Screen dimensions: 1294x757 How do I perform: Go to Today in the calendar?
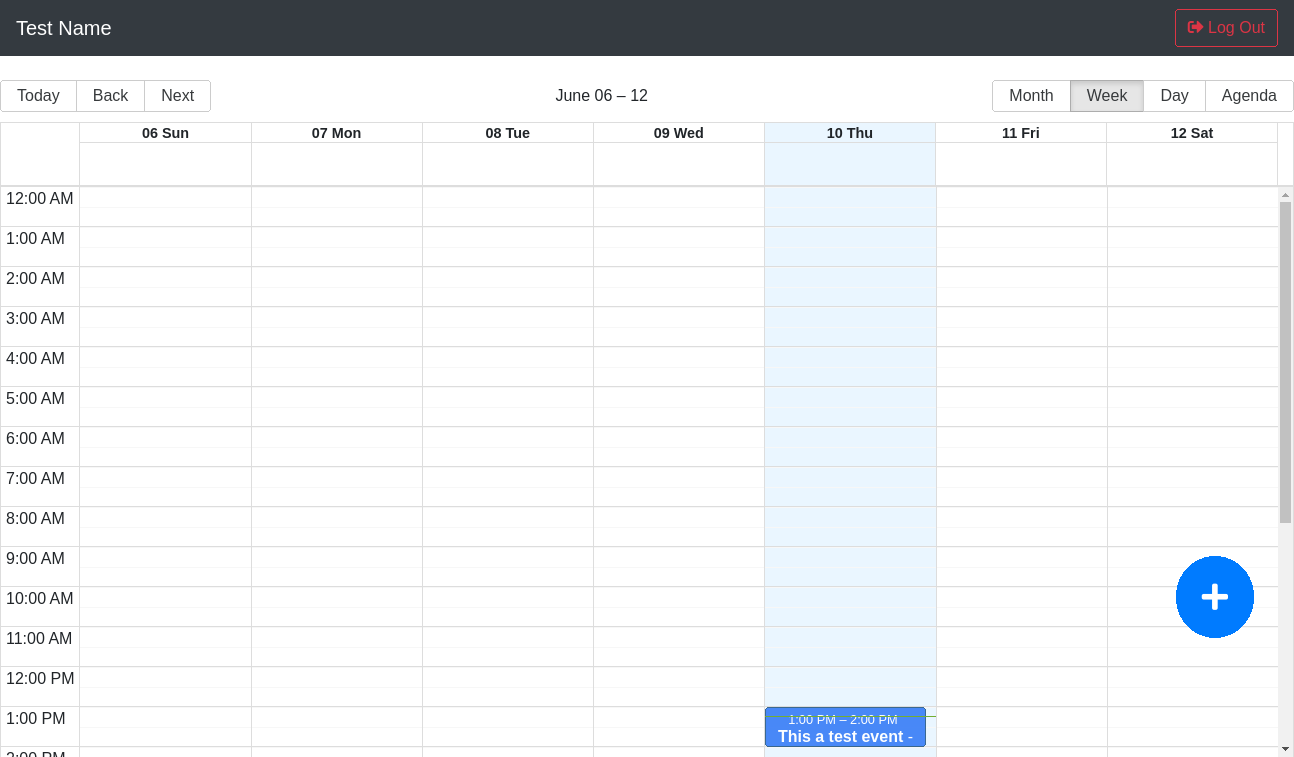[x=38, y=96]
